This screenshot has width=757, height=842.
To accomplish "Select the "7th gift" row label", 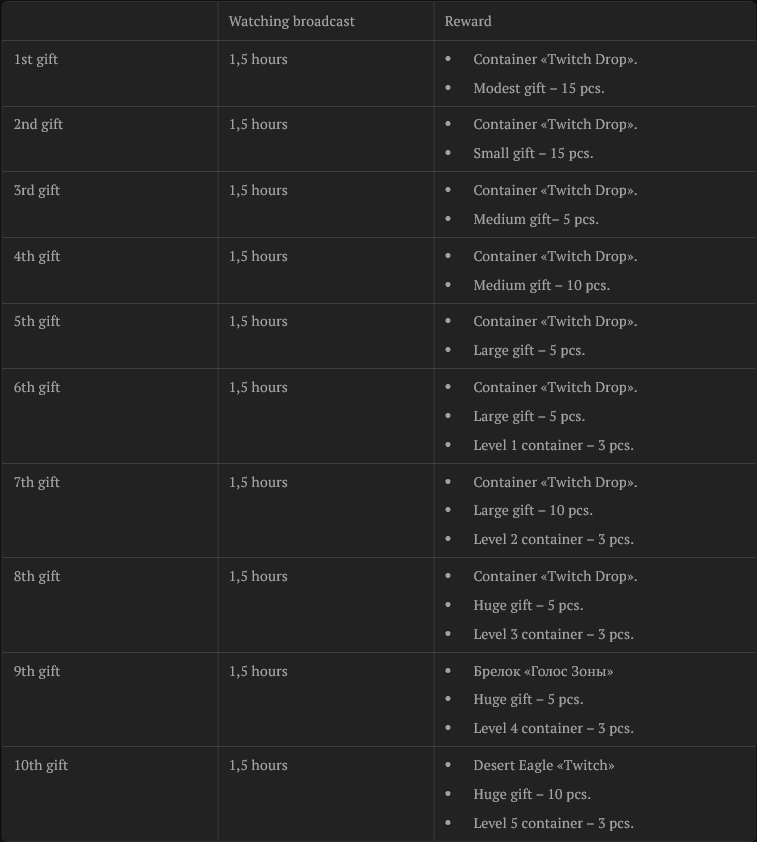I will [x=37, y=482].
